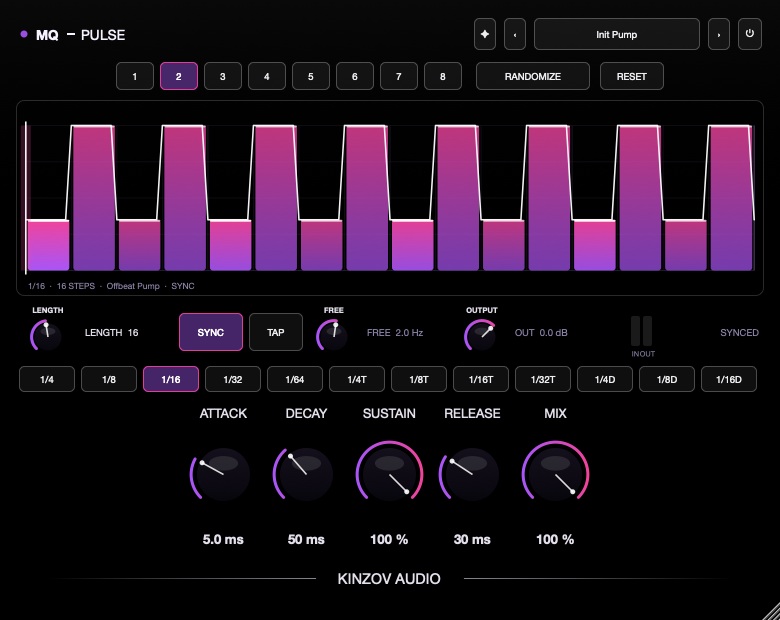Set rate to 1/8T triplet

[419, 379]
